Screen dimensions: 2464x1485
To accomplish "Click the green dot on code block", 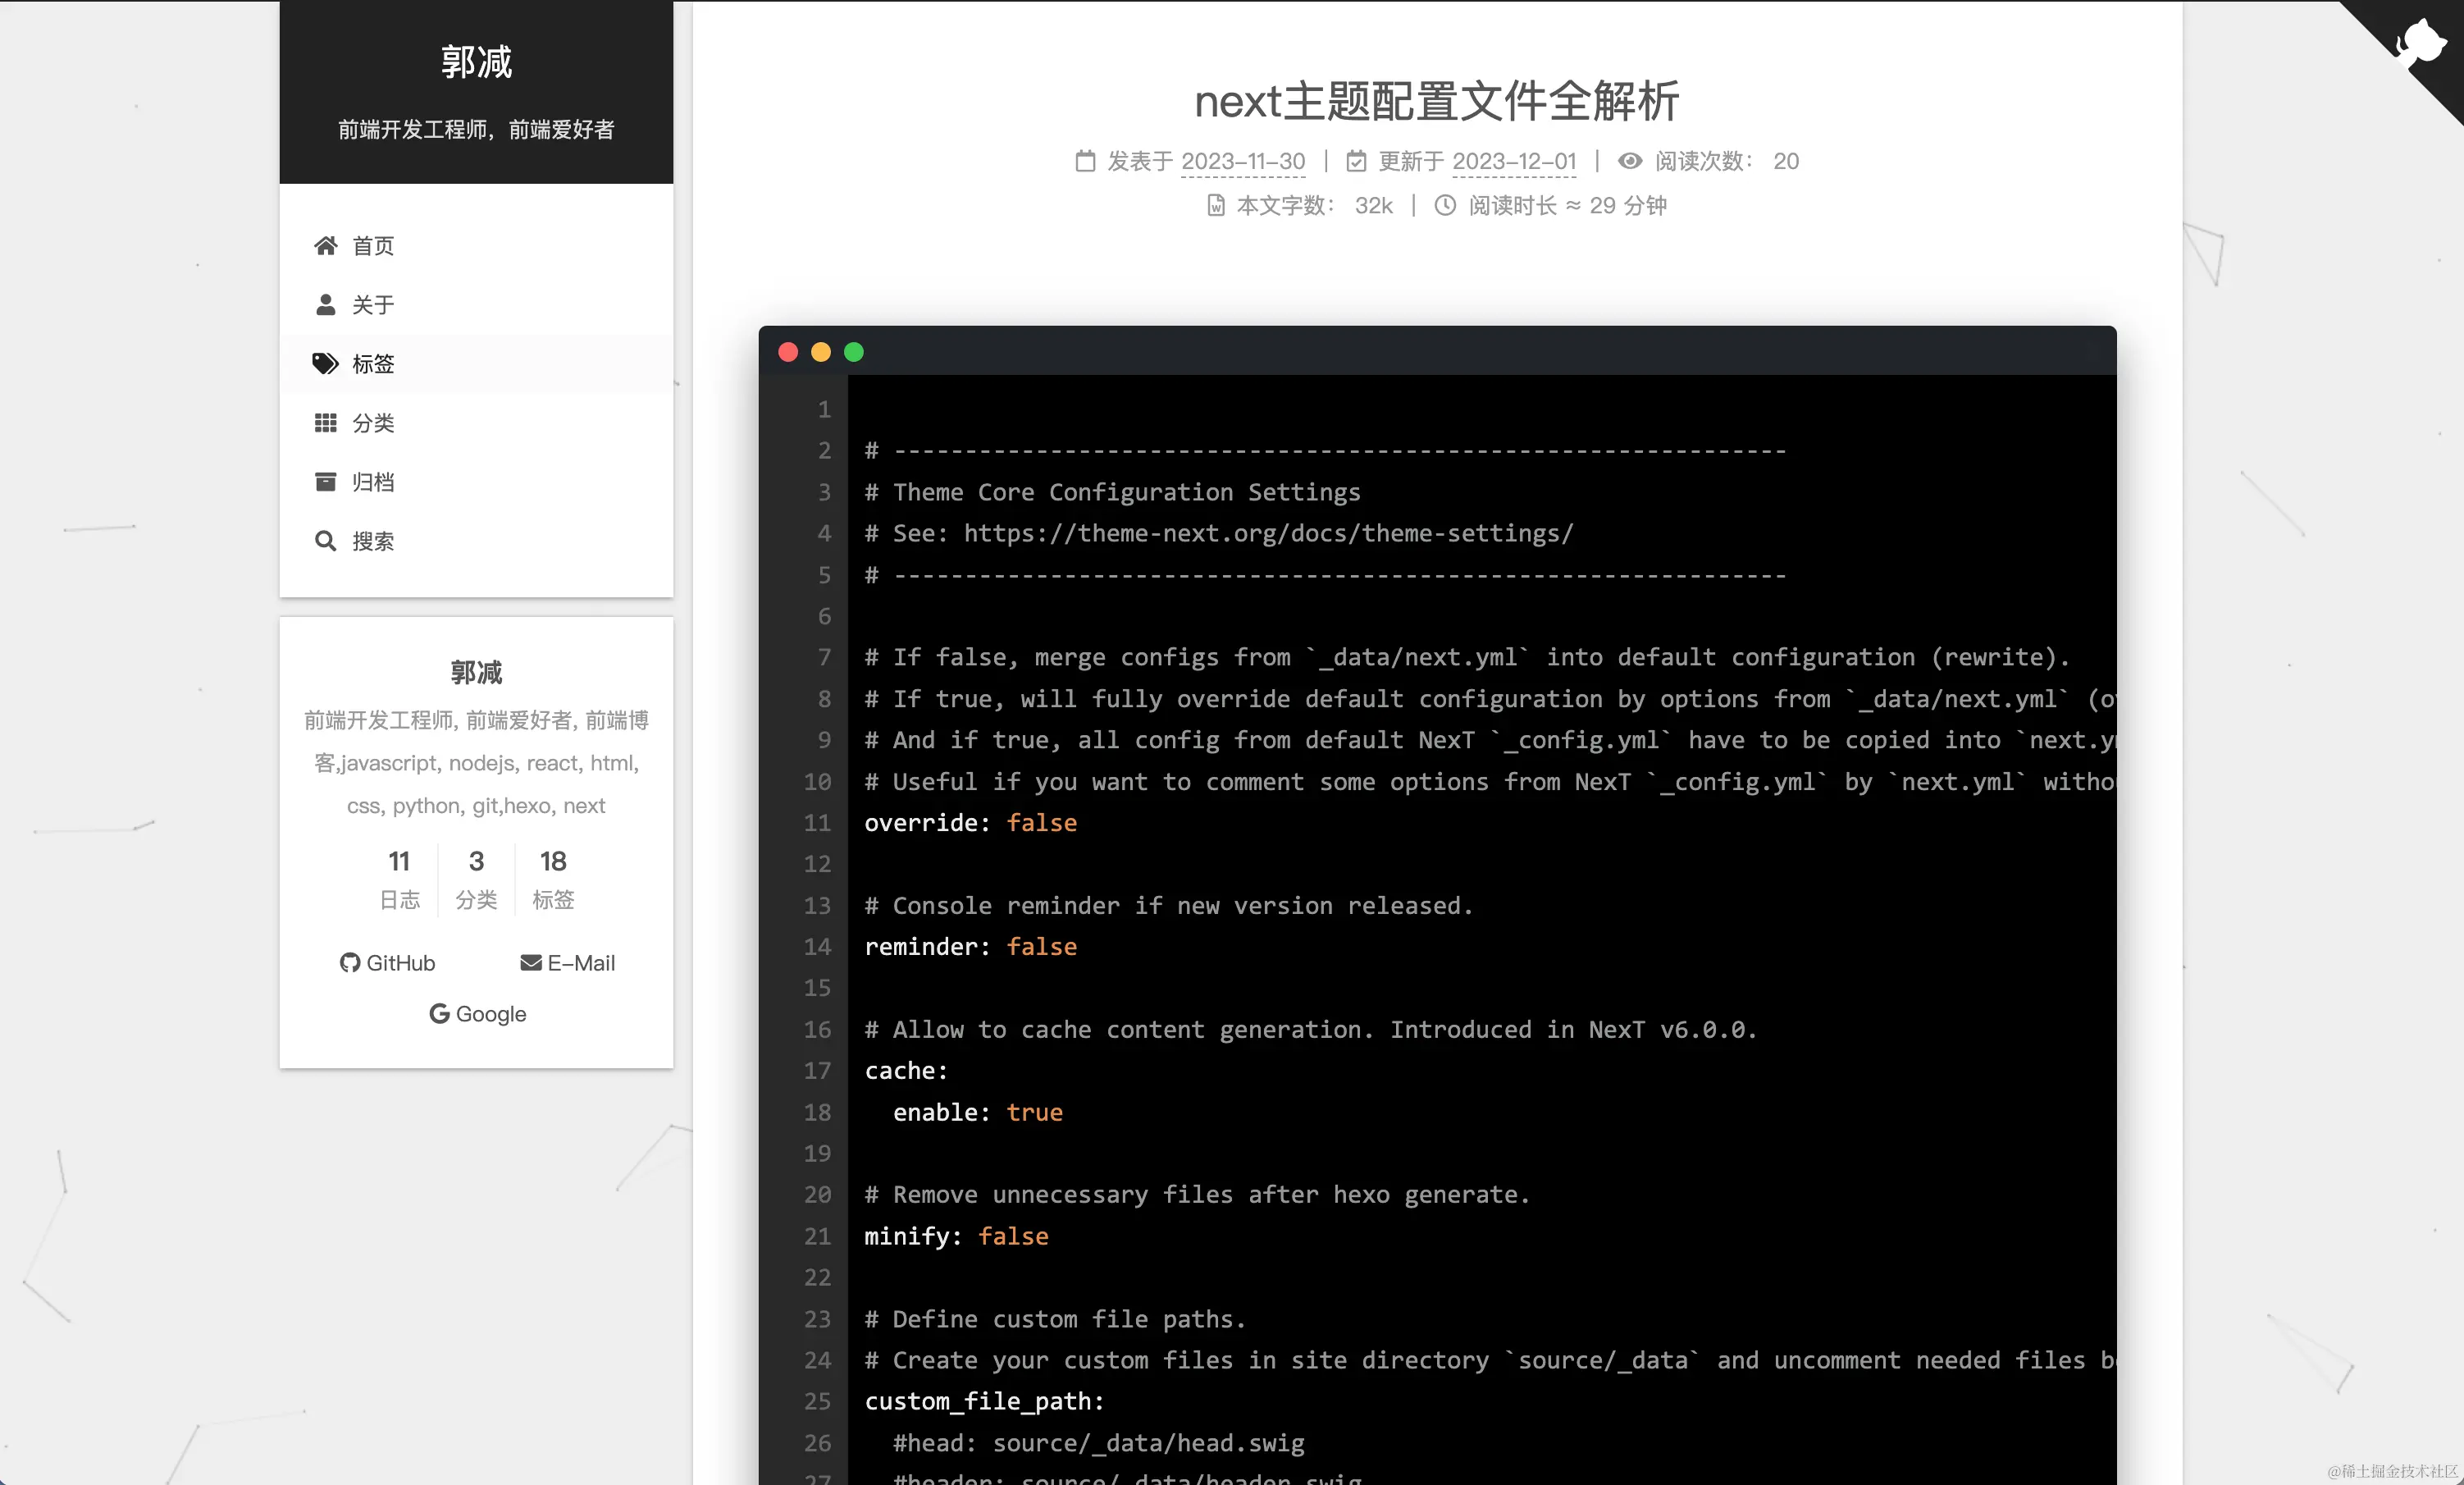I will [854, 352].
